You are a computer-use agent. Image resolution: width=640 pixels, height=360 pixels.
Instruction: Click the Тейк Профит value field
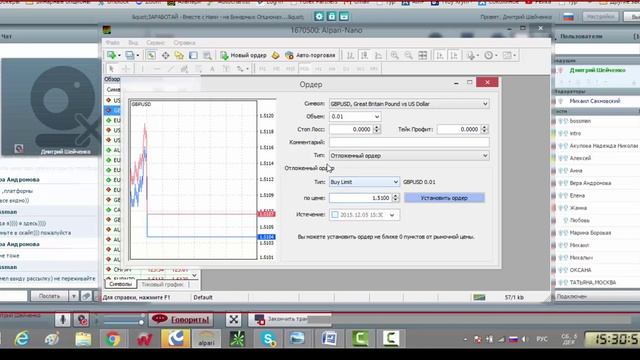click(458, 129)
